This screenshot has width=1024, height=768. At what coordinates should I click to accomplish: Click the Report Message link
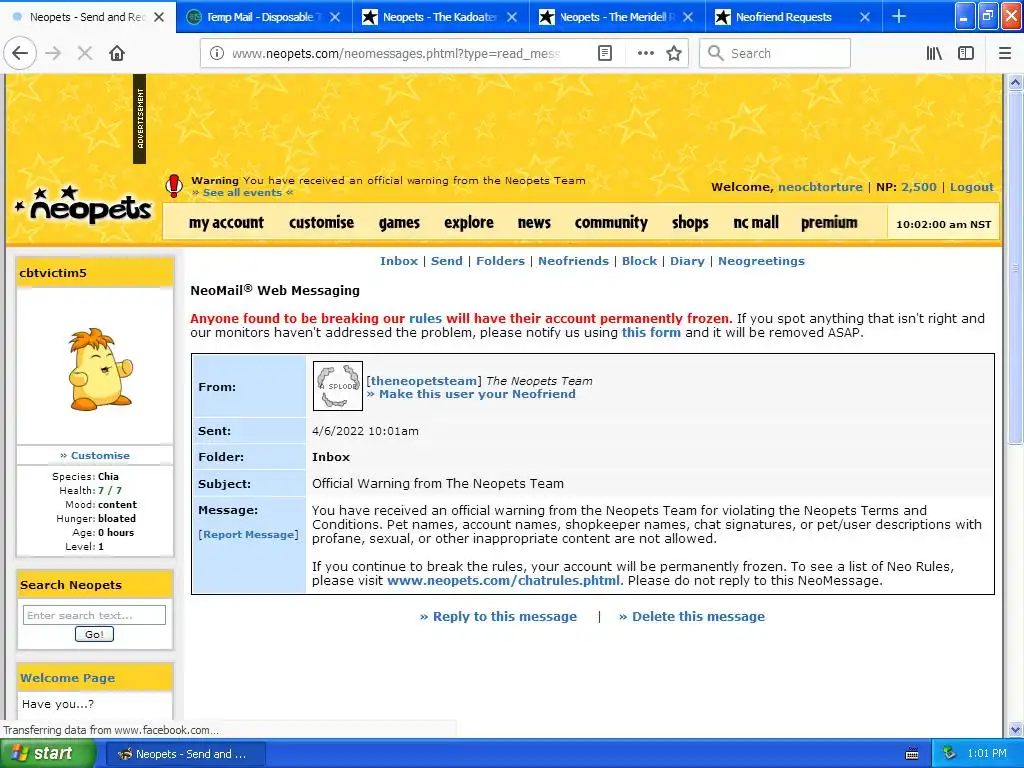[x=248, y=535]
